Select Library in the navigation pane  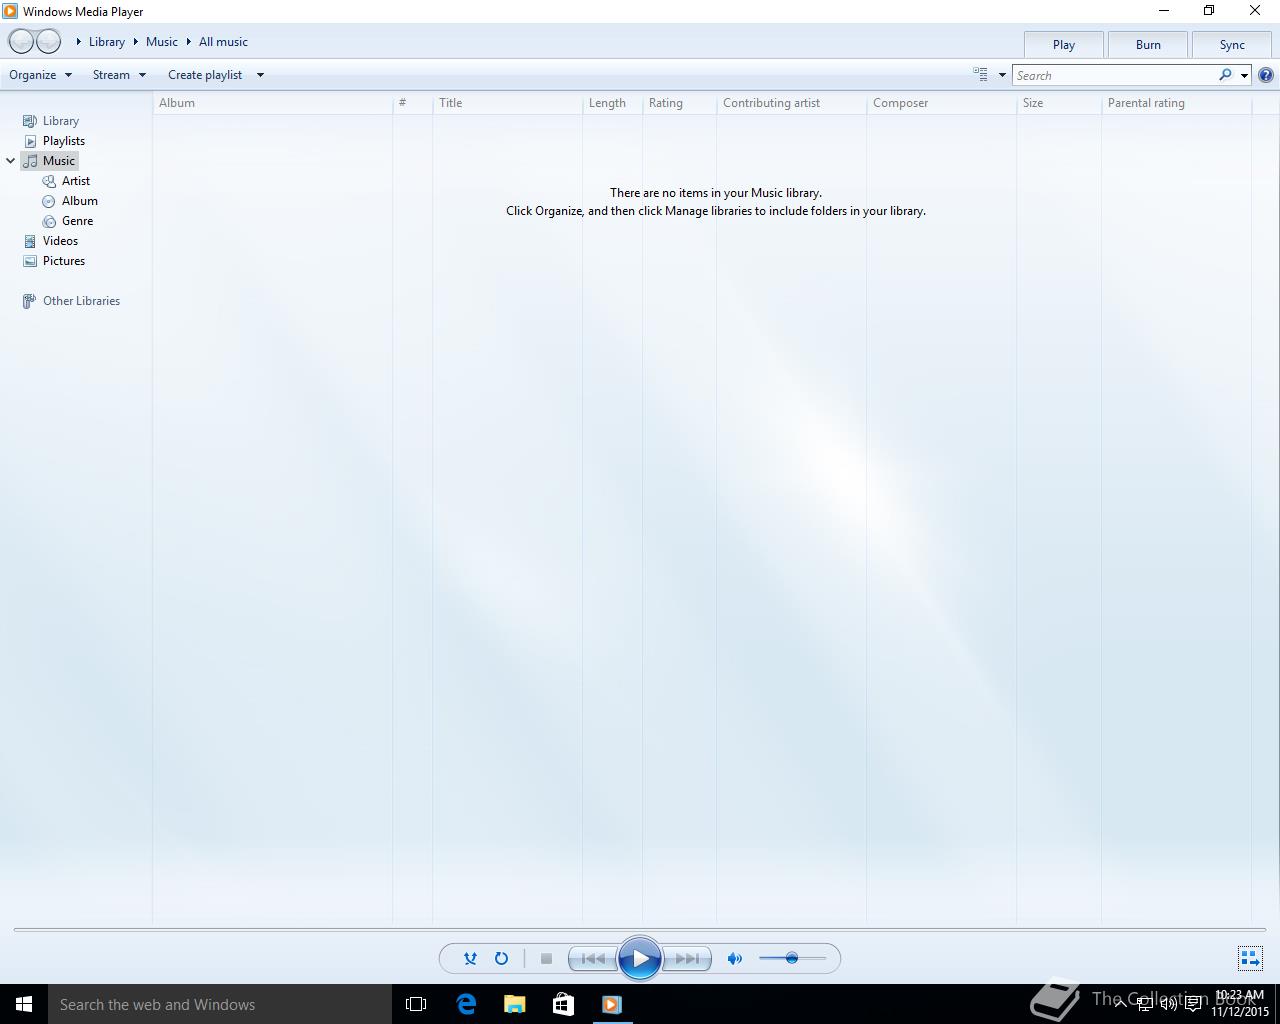coord(51,121)
